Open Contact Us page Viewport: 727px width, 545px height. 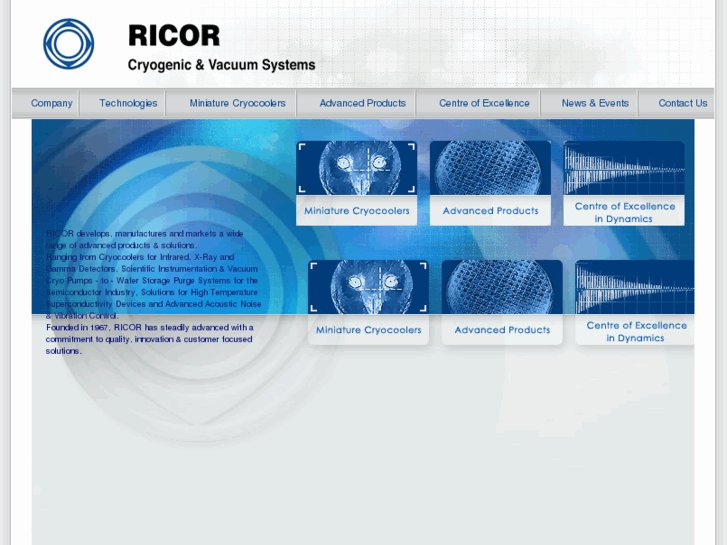click(682, 103)
